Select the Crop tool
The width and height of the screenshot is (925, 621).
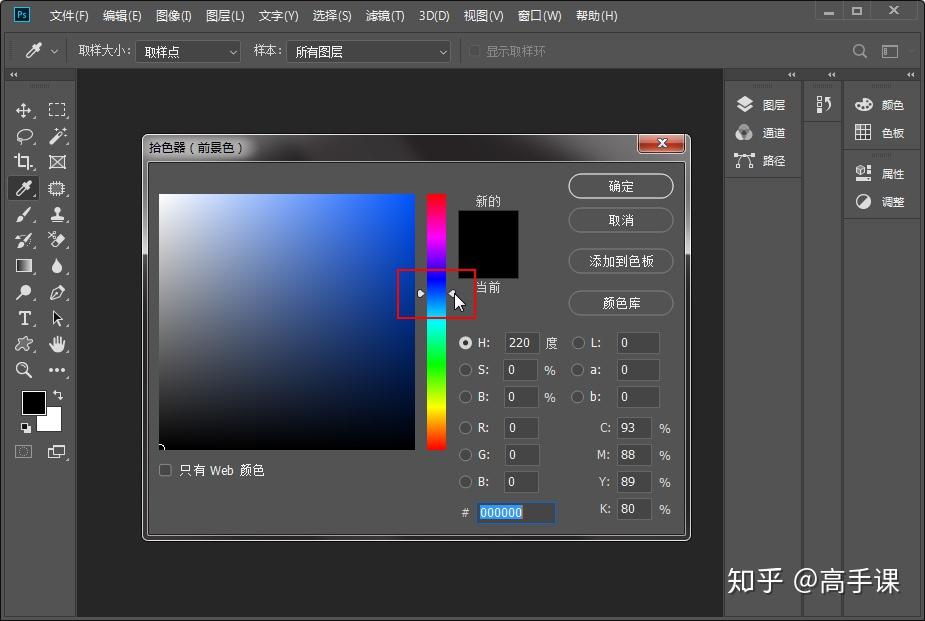tap(24, 162)
